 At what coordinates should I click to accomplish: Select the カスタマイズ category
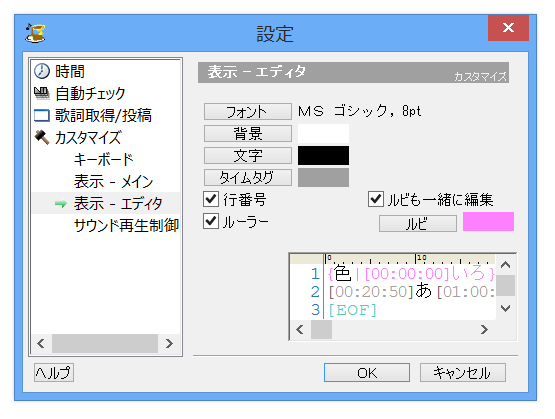[88, 138]
